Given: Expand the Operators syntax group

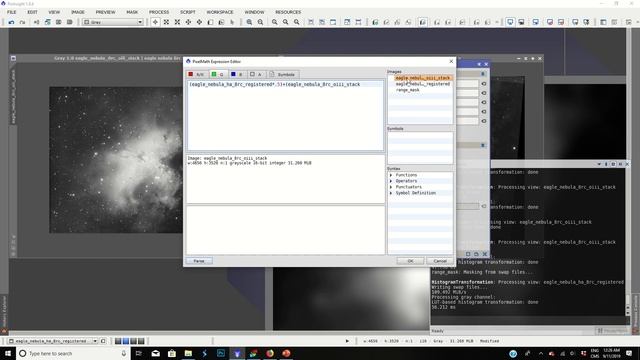Looking at the screenshot, I should click(391, 181).
